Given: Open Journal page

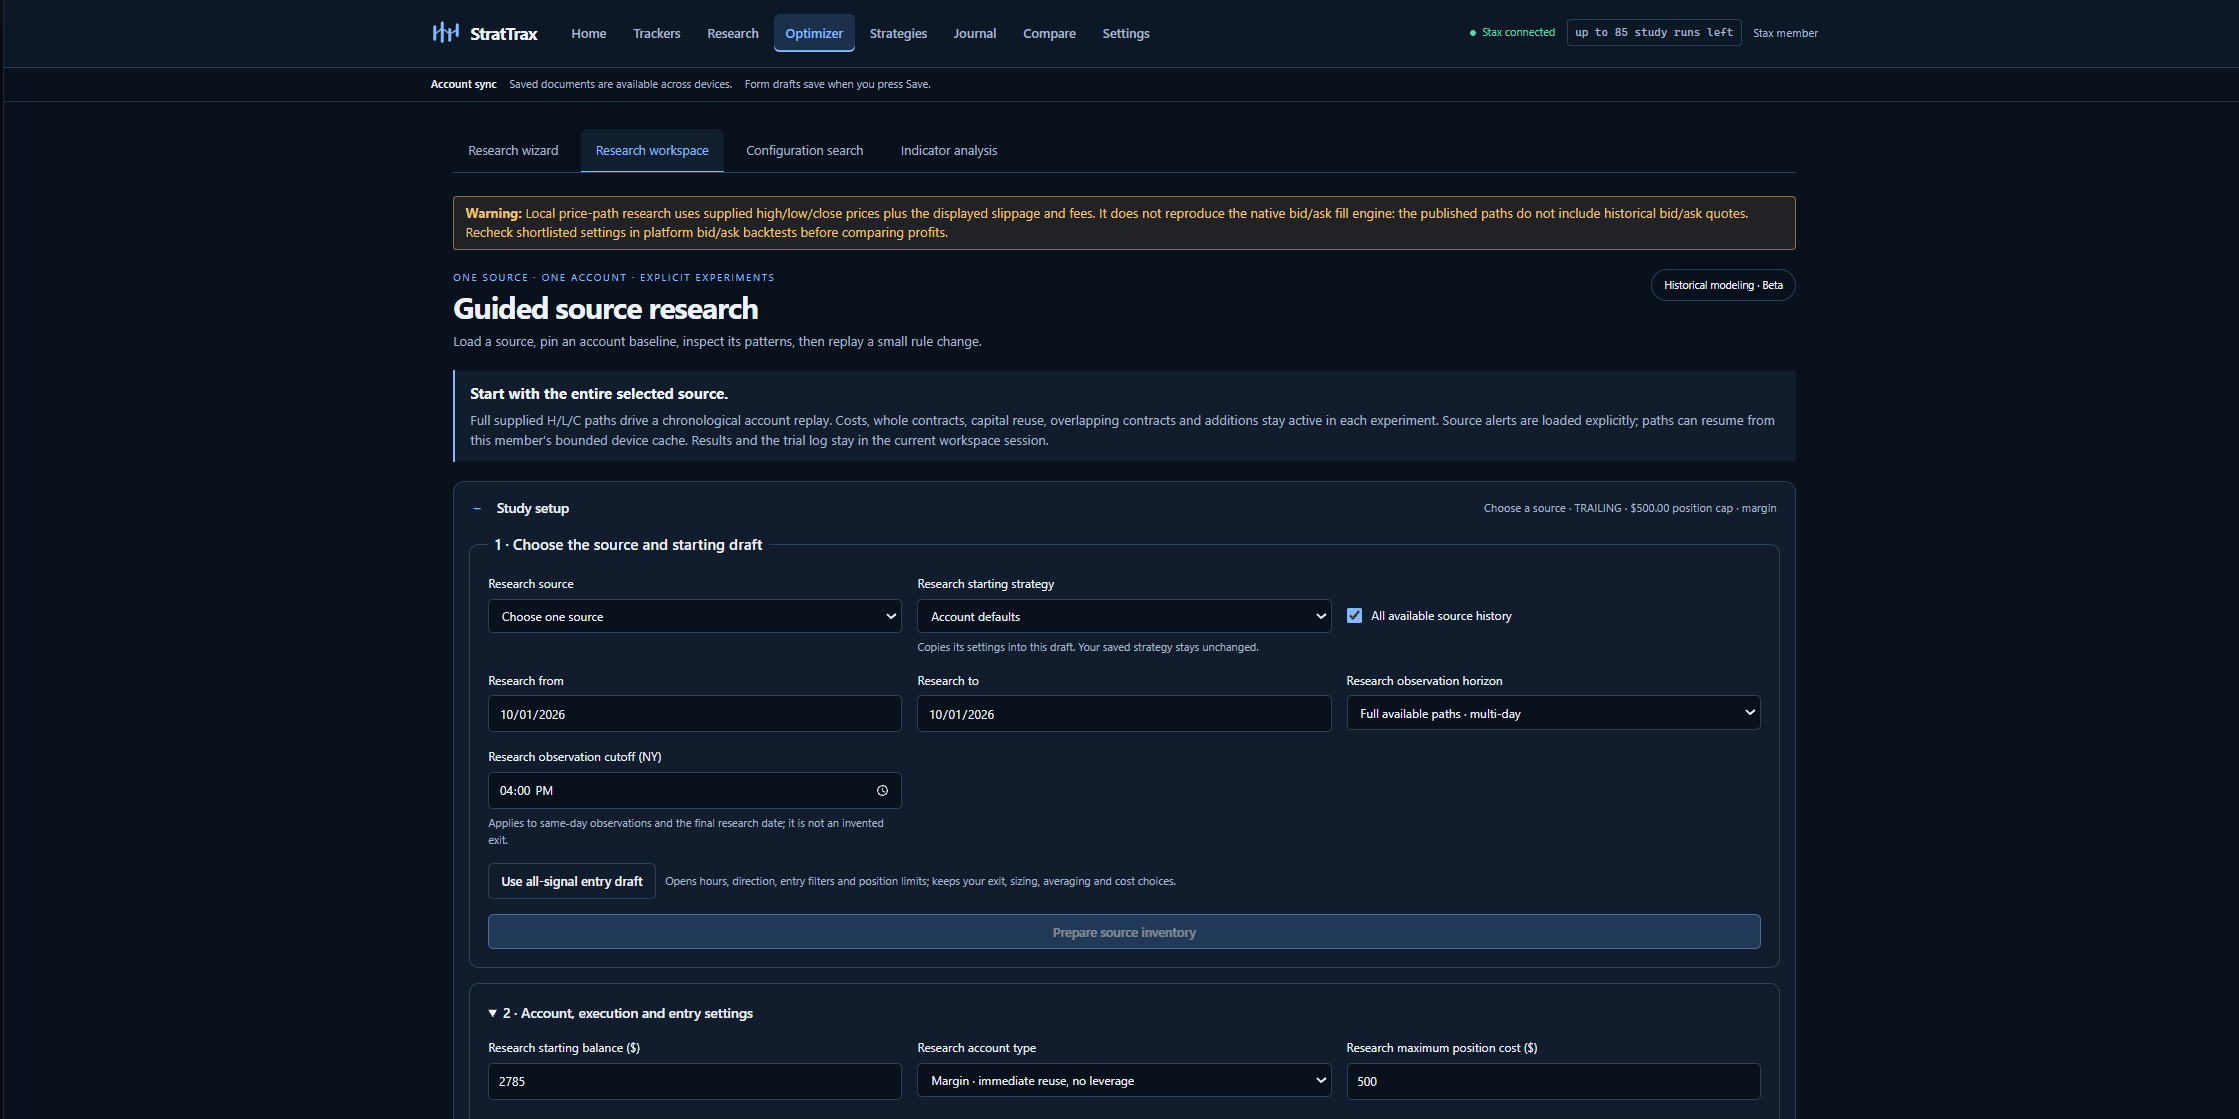Looking at the screenshot, I should 974,33.
